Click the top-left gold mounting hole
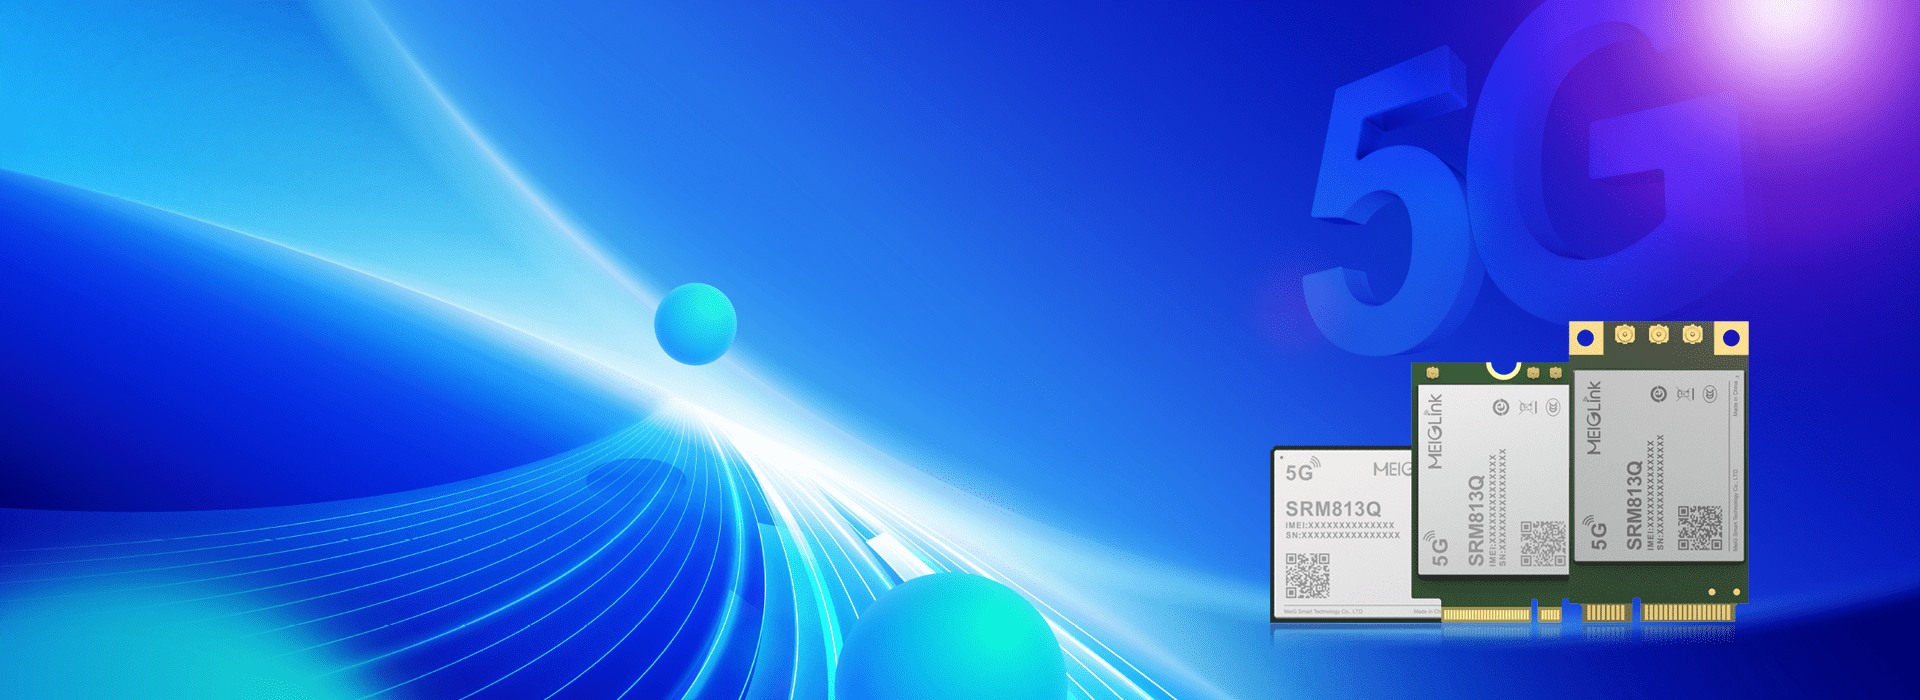The image size is (1920, 700). pyautogui.click(x=1585, y=338)
